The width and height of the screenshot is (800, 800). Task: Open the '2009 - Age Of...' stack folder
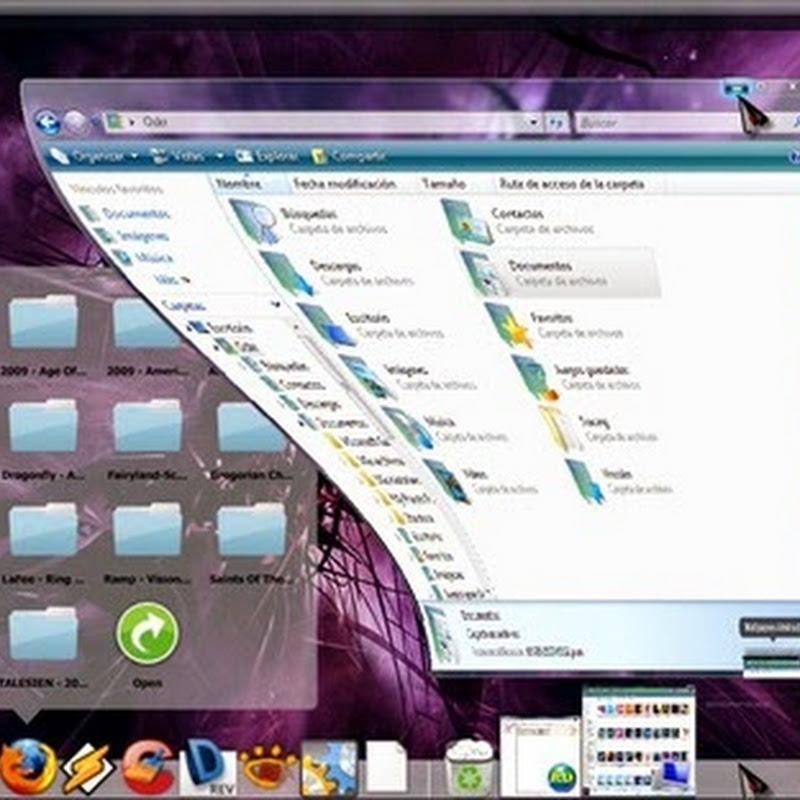pos(43,321)
